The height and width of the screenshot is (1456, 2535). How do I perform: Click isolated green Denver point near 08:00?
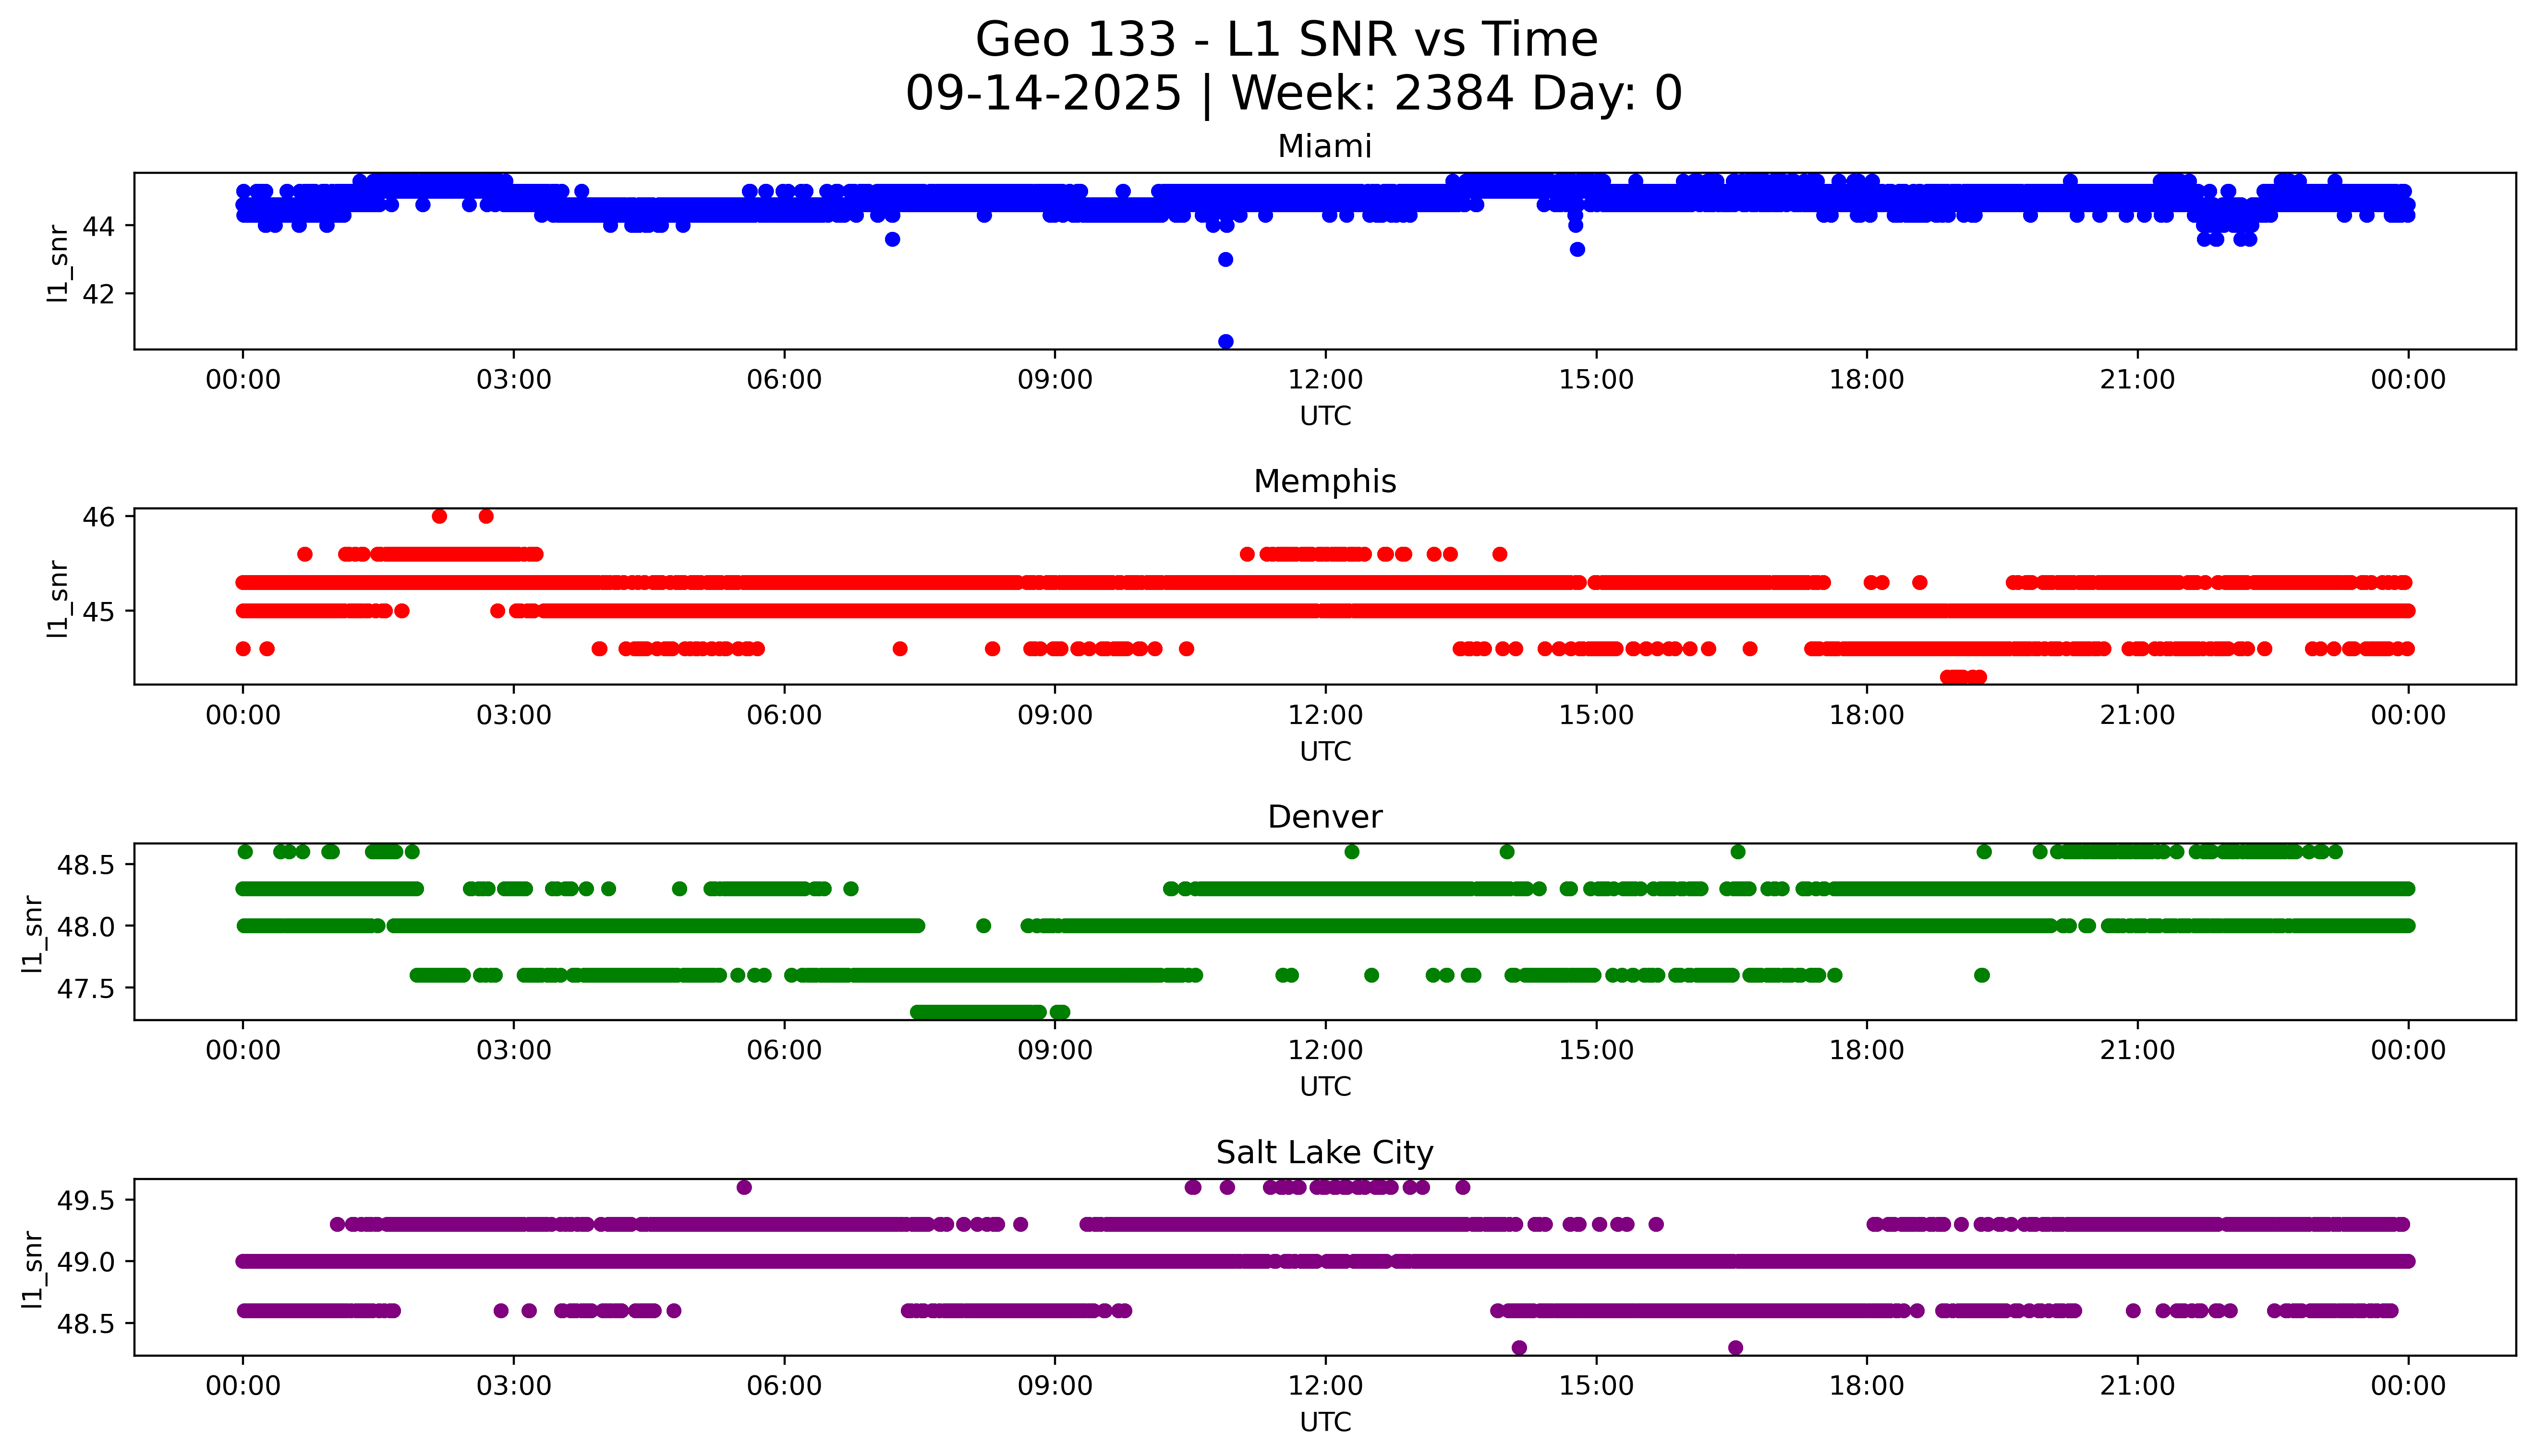coord(983,926)
